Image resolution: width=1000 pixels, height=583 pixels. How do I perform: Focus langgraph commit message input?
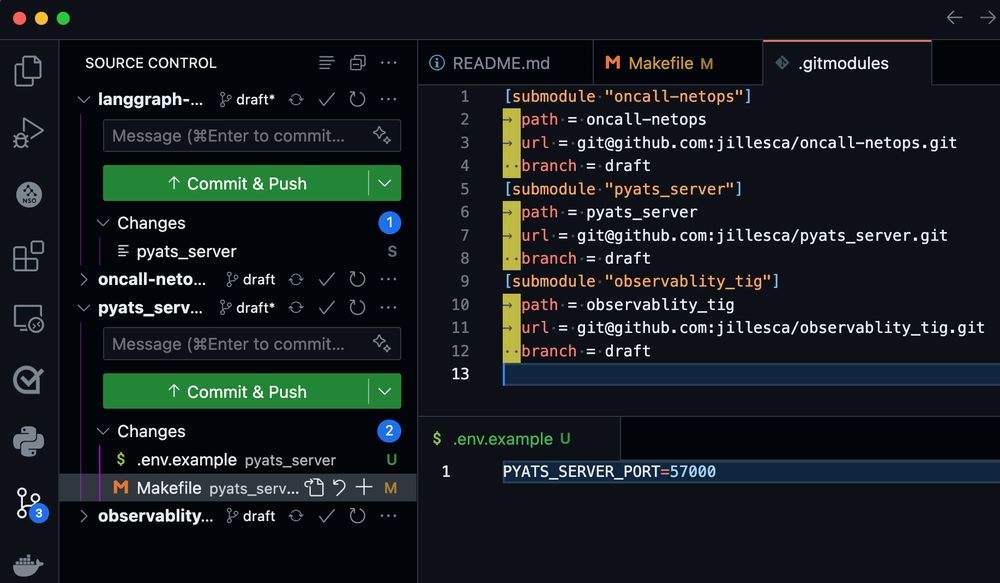pyautogui.click(x=252, y=135)
